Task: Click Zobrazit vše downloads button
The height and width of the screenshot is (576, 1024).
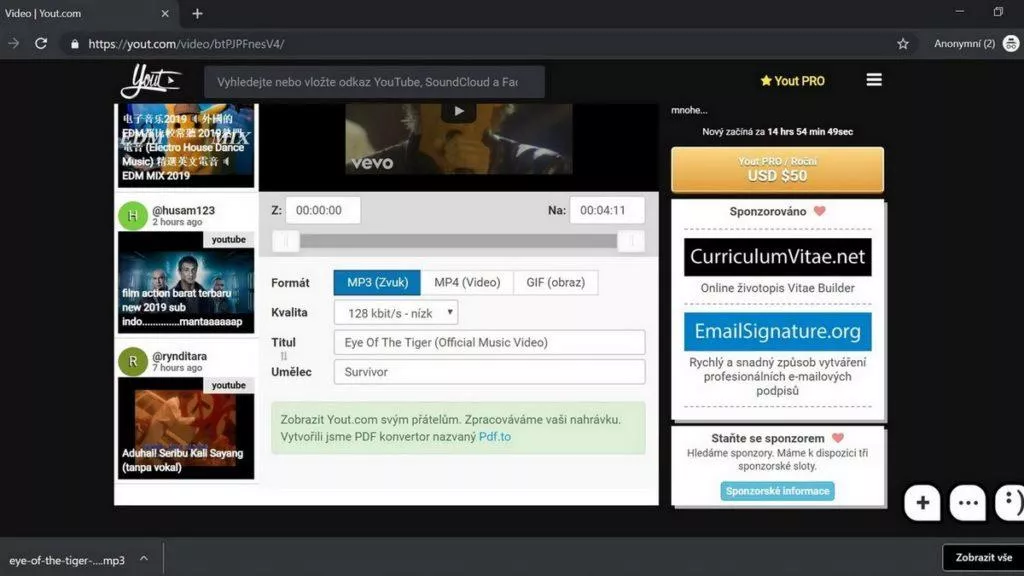Action: pos(984,558)
